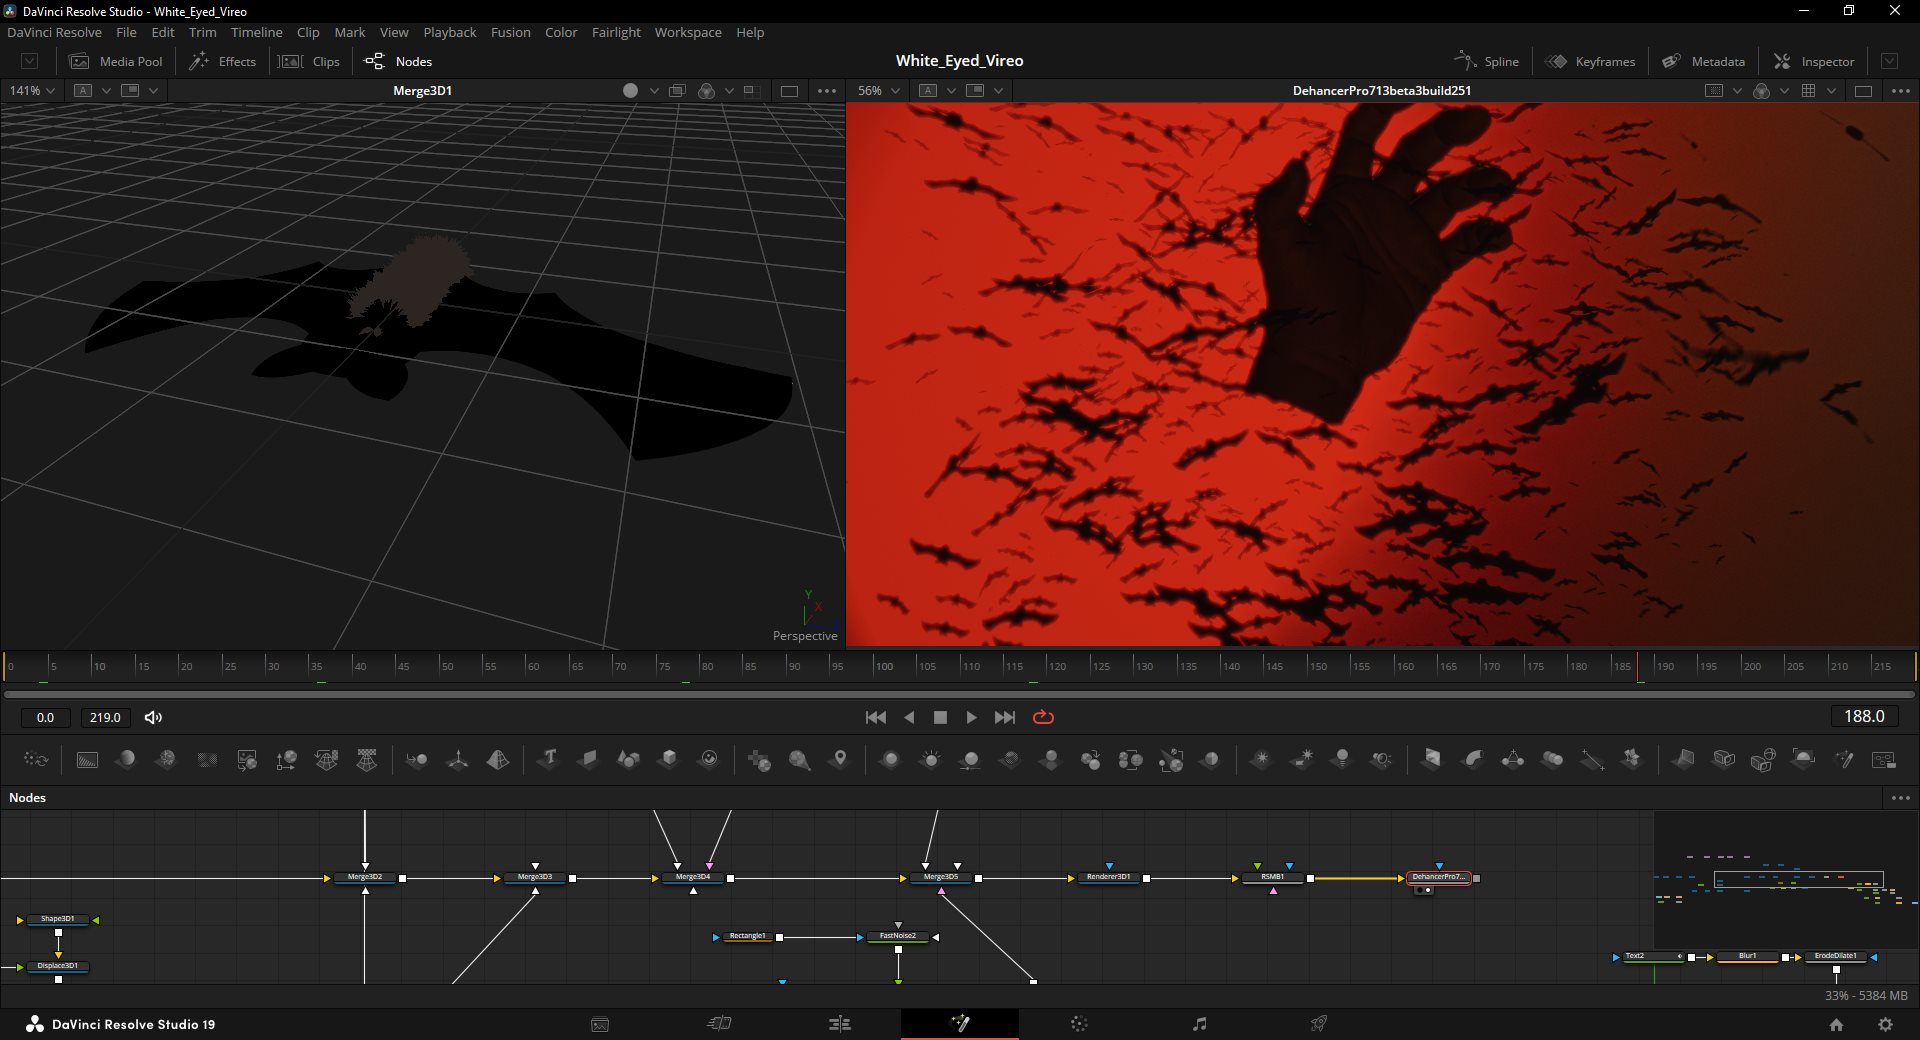The image size is (1920, 1040).
Task: Go to Project Manager home icon
Action: pyautogui.click(x=1836, y=1024)
